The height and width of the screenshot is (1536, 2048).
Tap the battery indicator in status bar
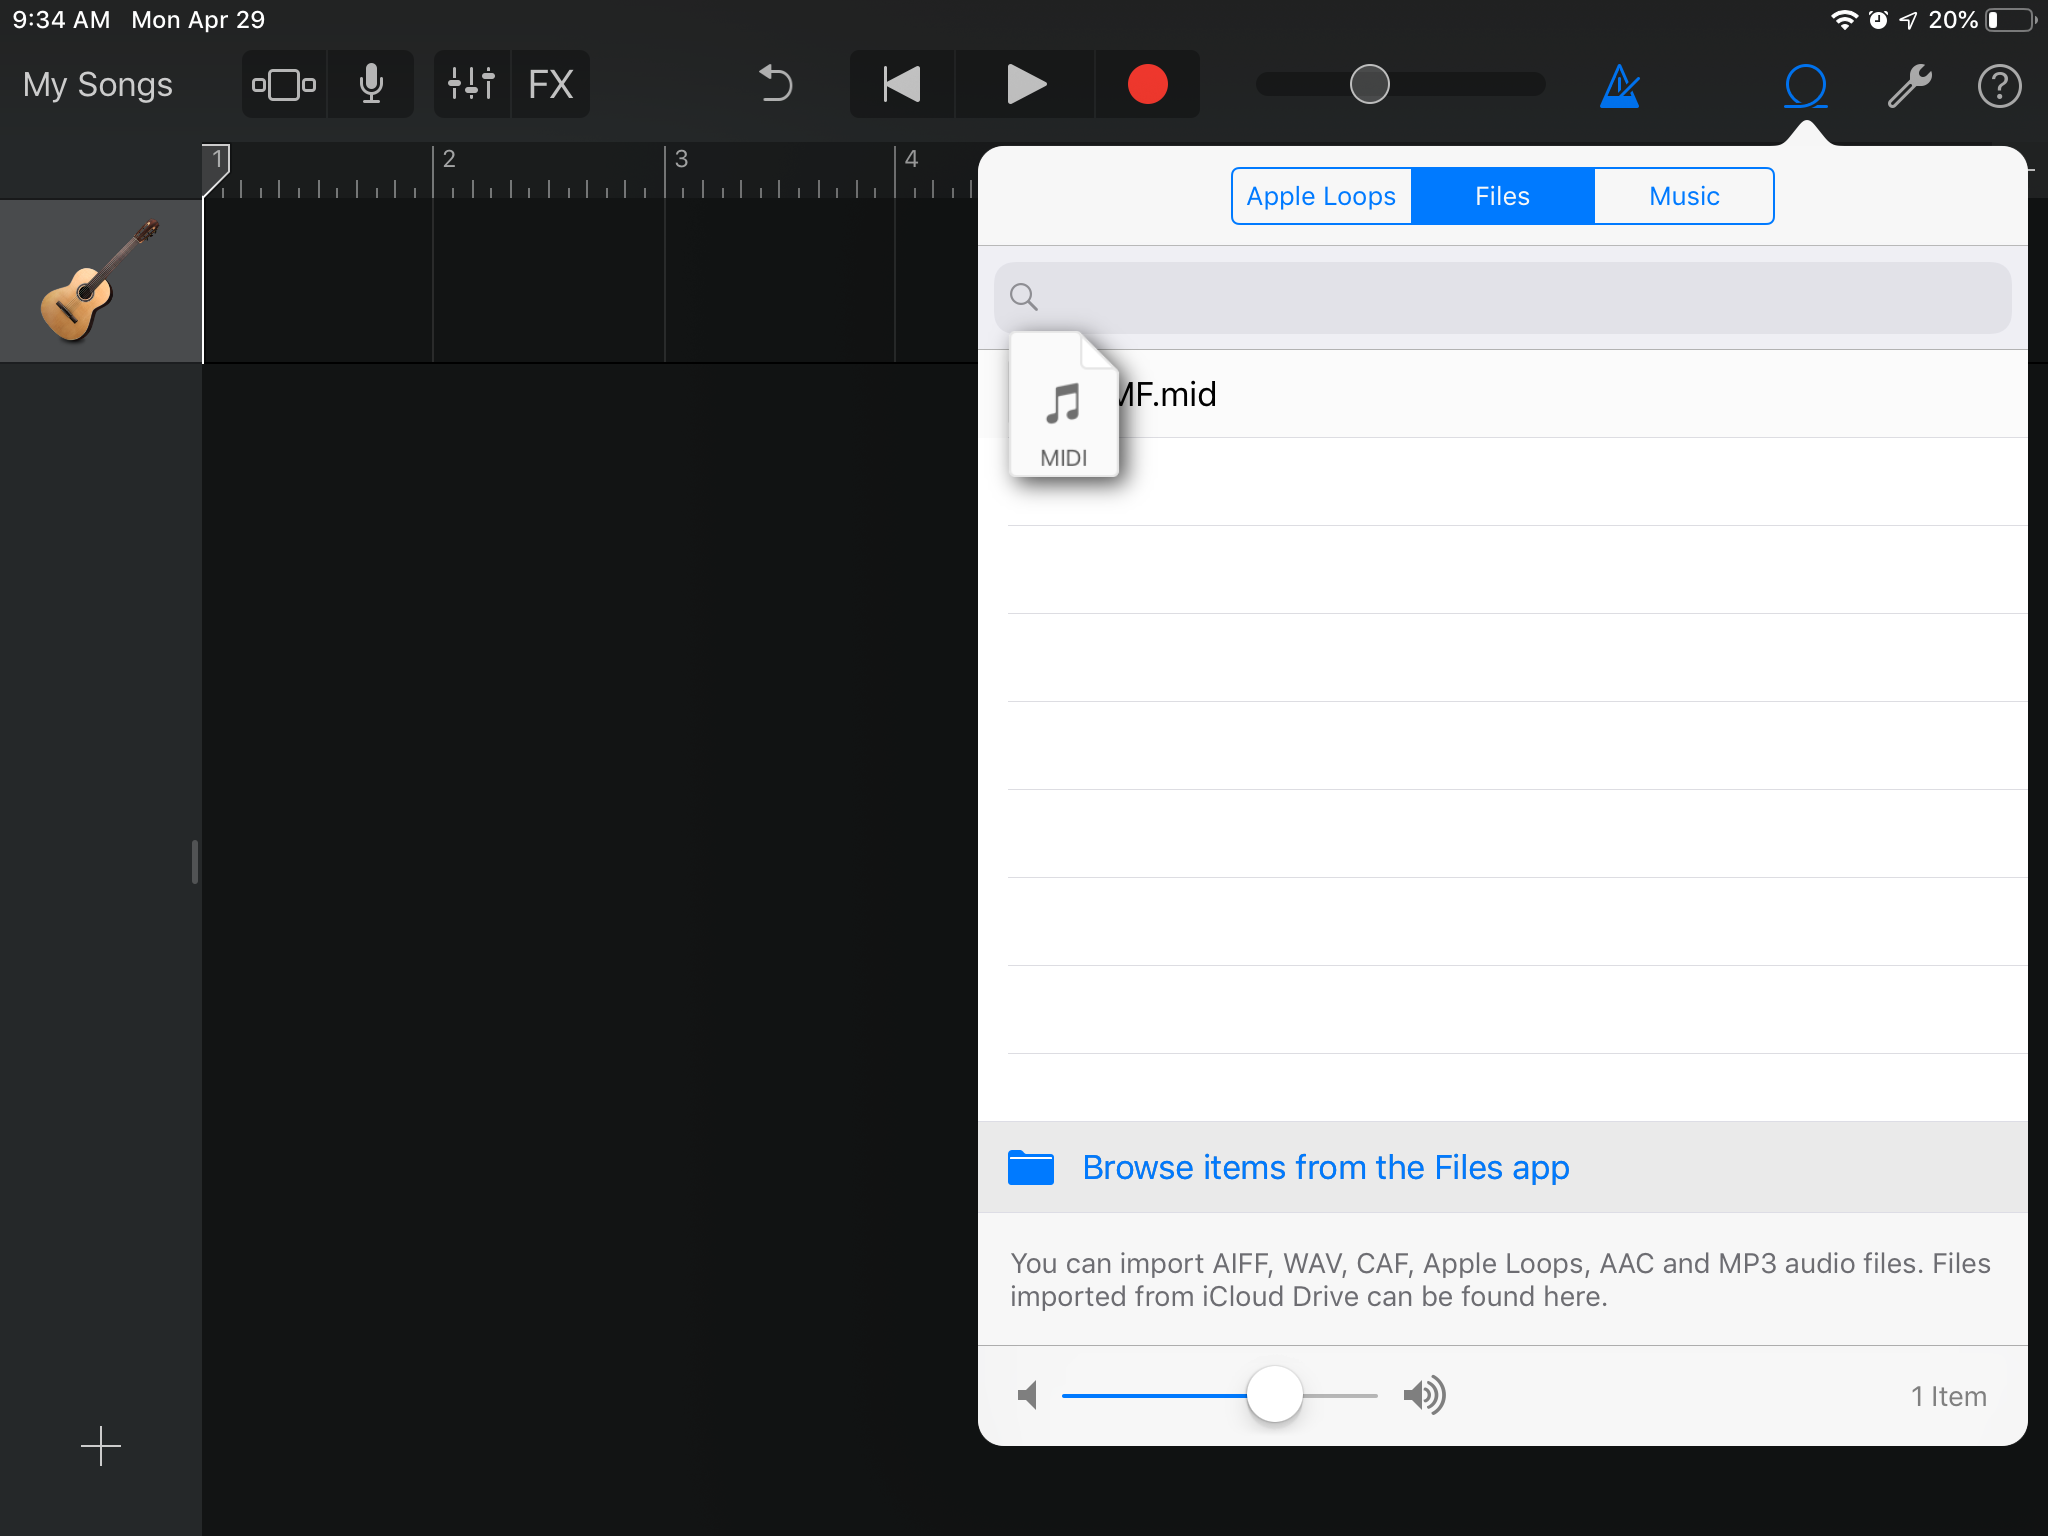click(x=2012, y=20)
